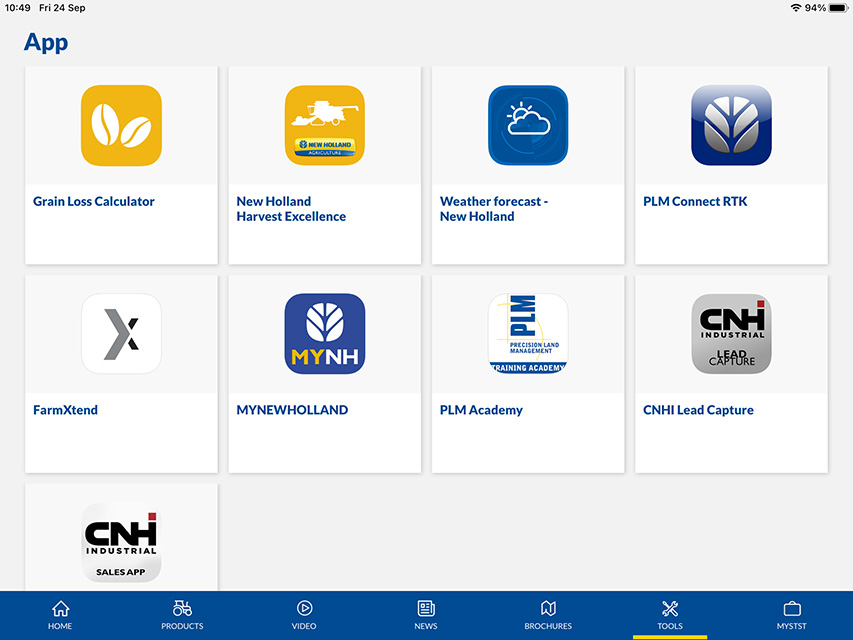The height and width of the screenshot is (640, 853).
Task: Tap the Video play icon
Action: click(x=304, y=608)
